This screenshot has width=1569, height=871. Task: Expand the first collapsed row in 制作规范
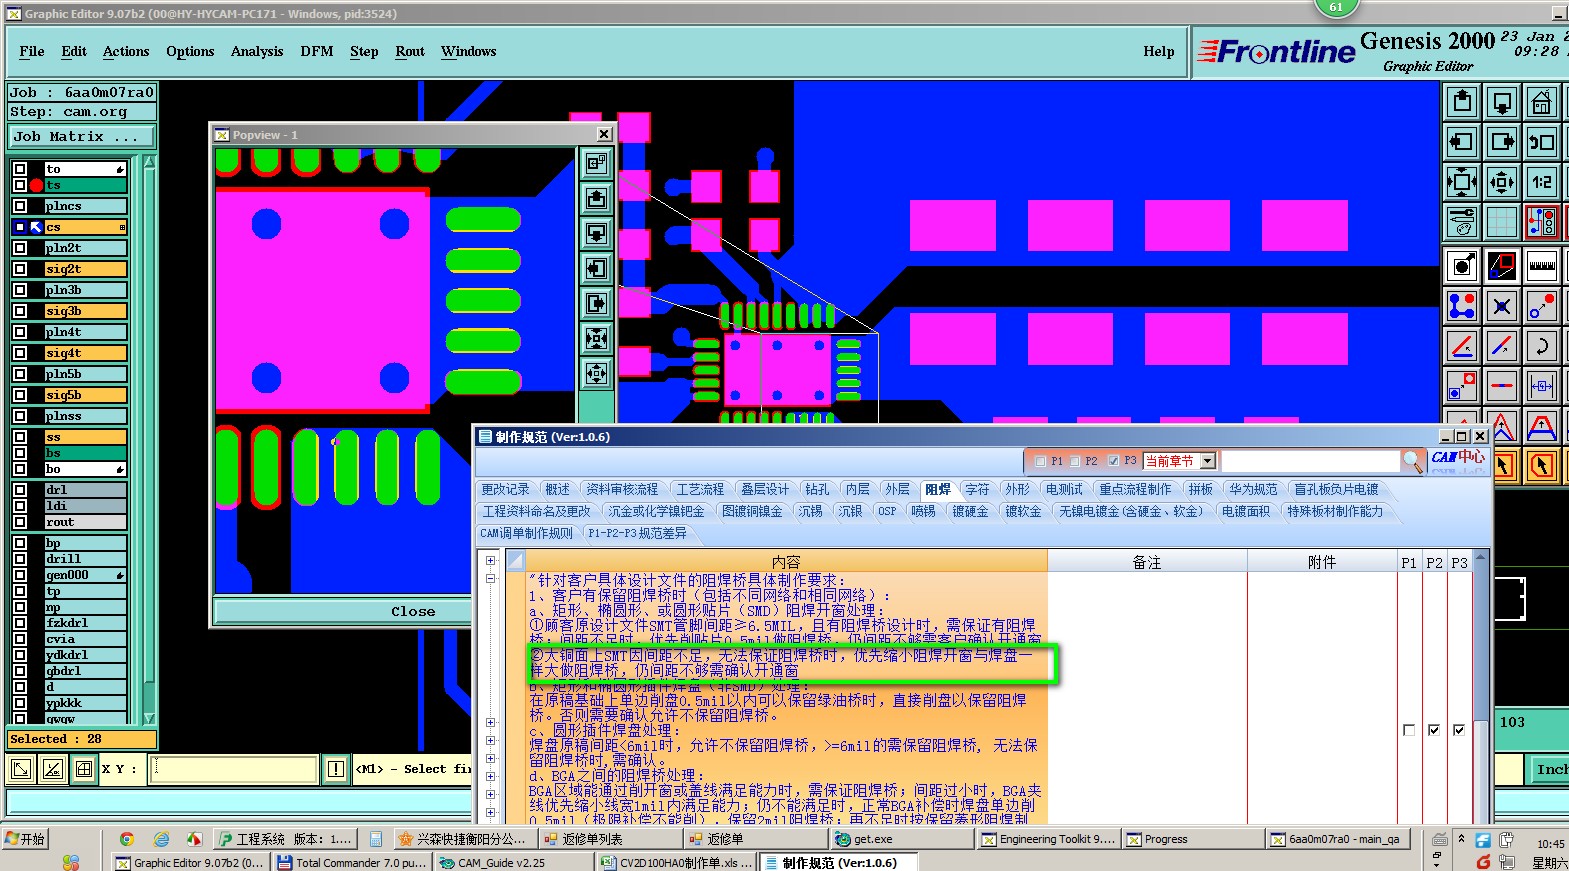pos(490,561)
